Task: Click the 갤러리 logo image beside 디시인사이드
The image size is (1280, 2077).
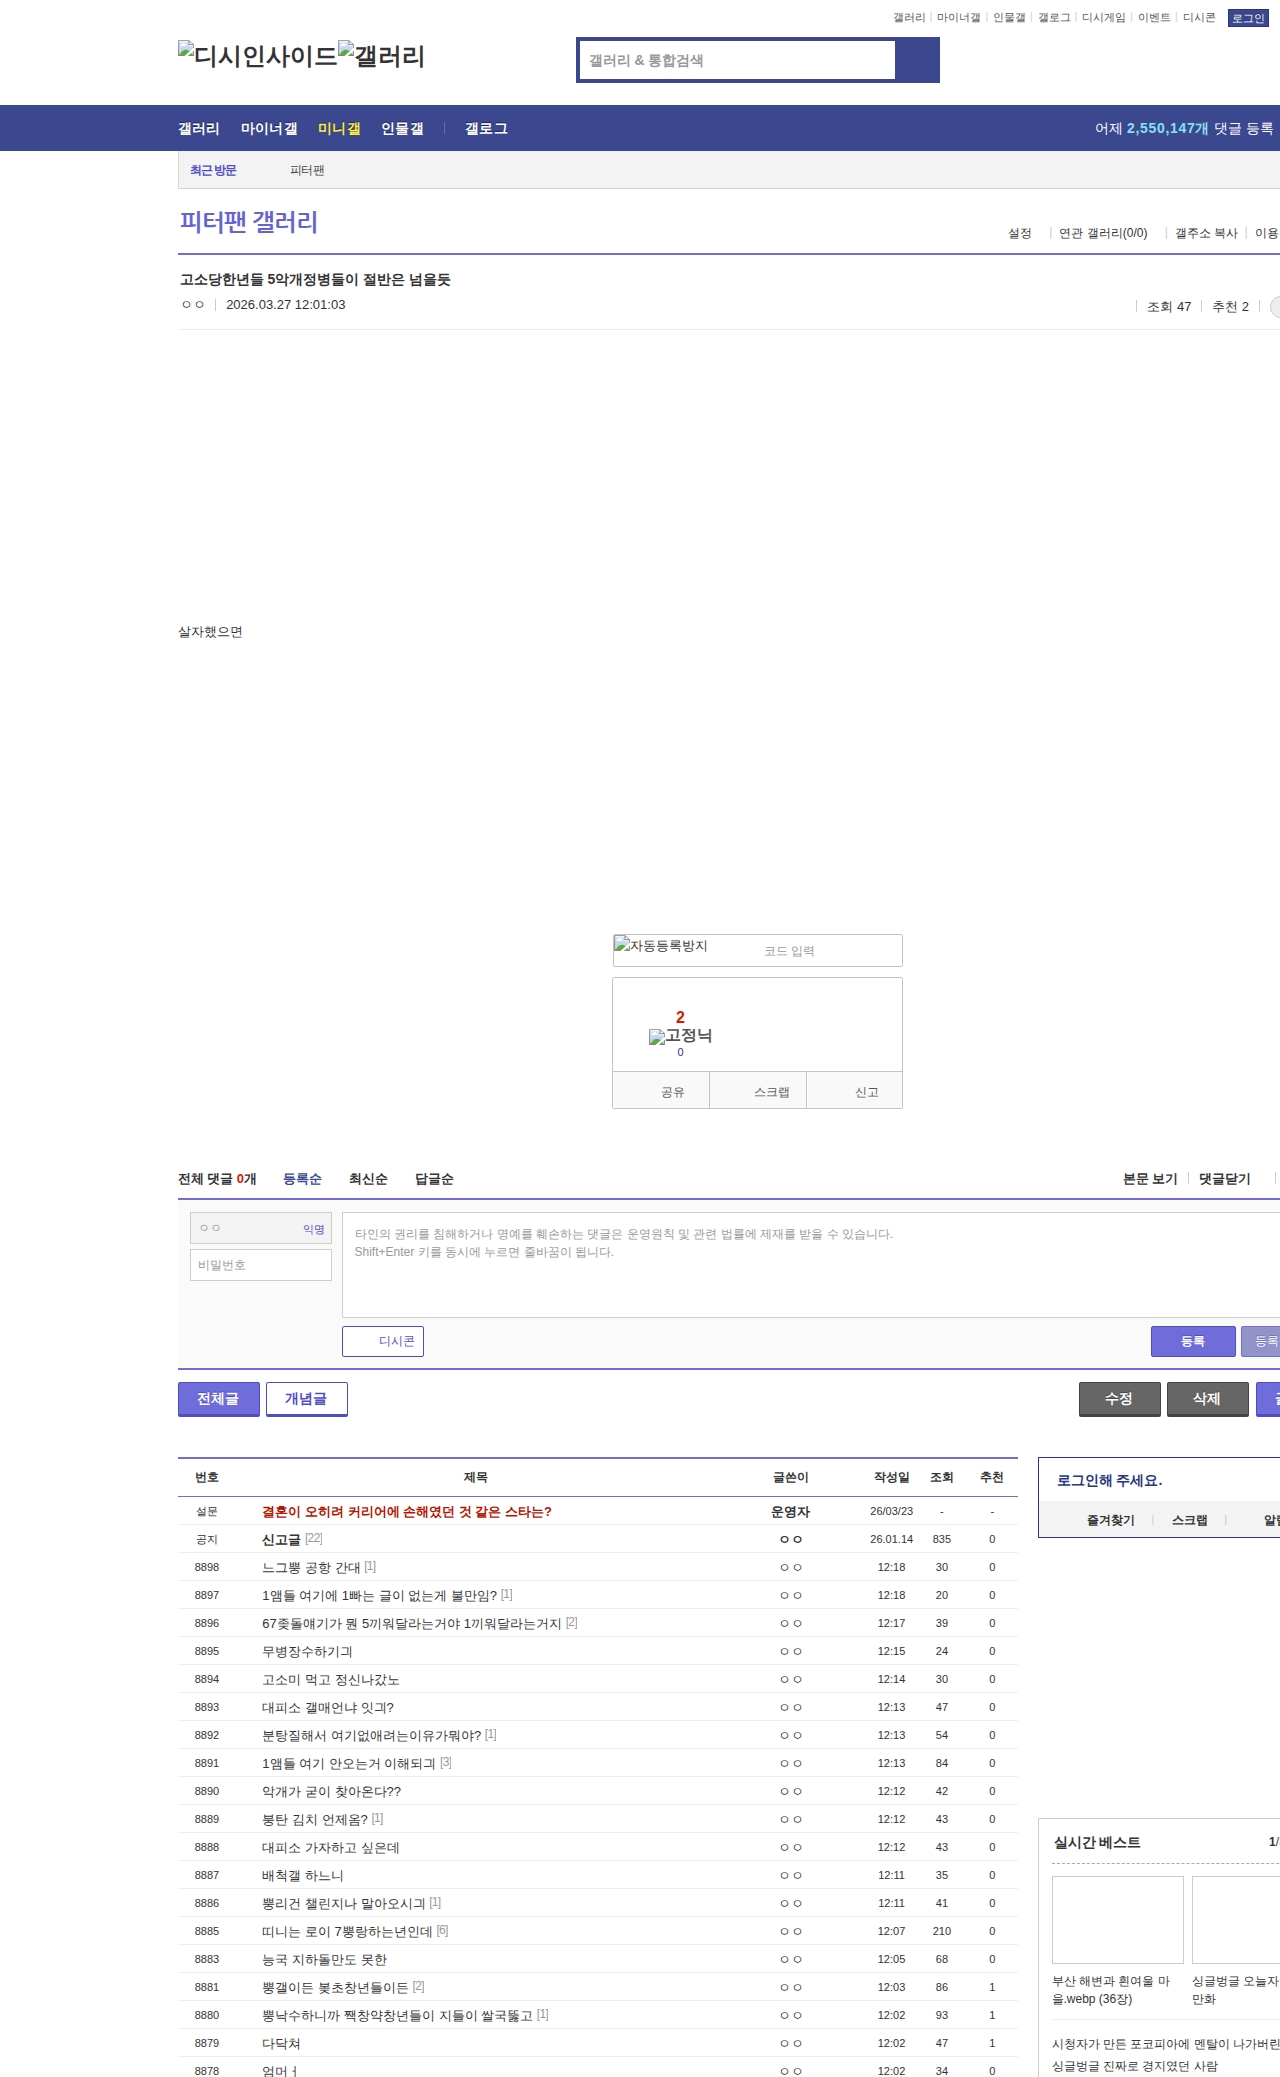Action: pos(381,56)
